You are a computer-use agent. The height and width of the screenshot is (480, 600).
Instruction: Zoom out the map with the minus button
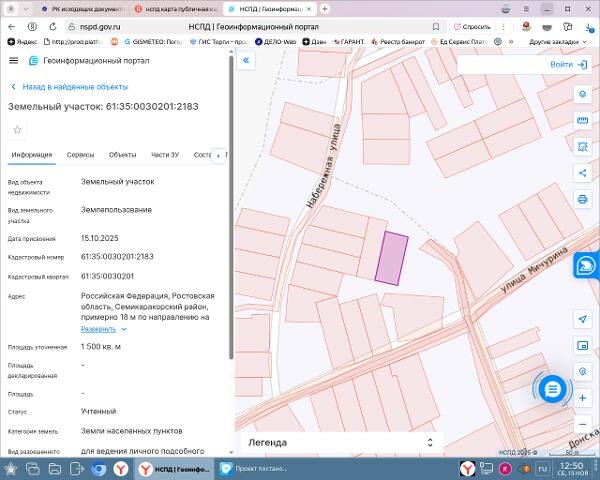point(582,424)
